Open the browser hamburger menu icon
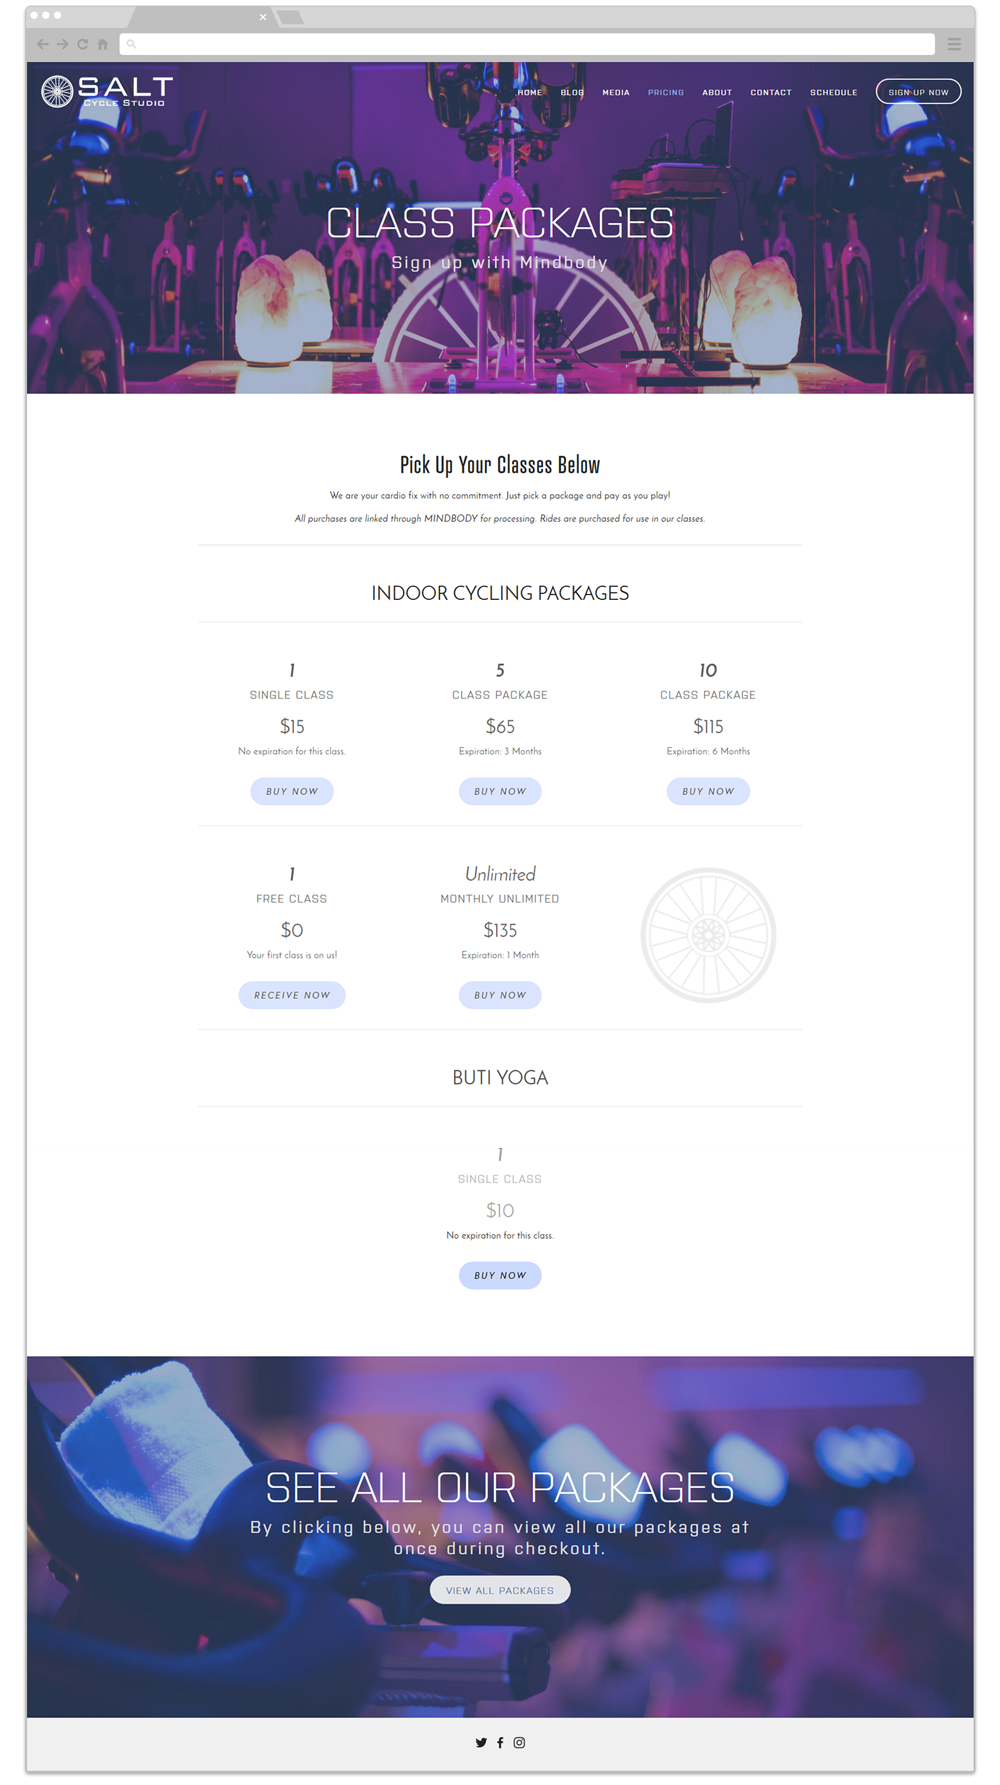The height and width of the screenshot is (1785, 1000). 954,44
